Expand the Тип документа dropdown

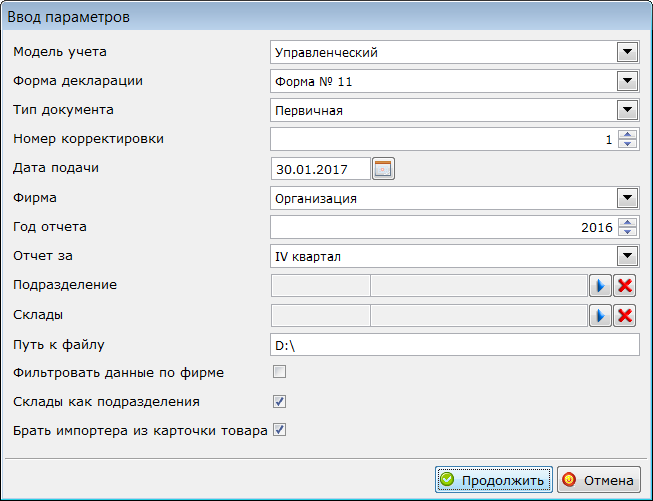[628, 110]
